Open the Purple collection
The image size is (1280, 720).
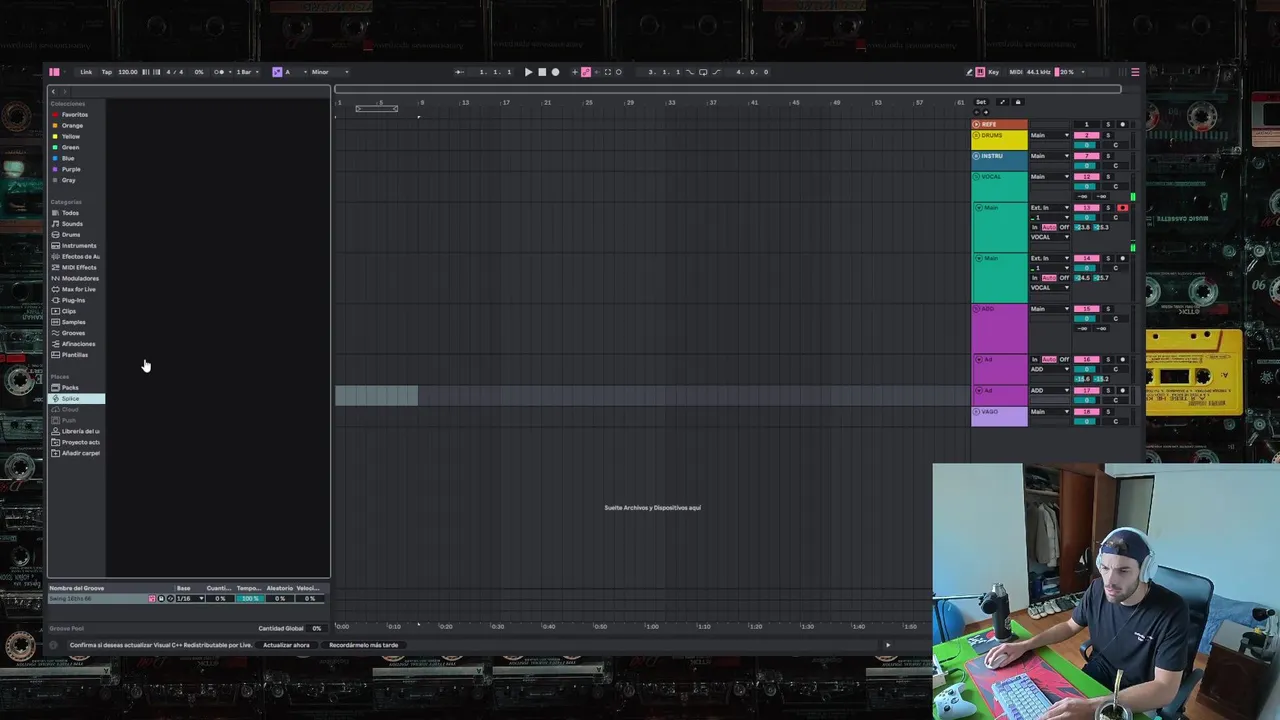[71, 169]
